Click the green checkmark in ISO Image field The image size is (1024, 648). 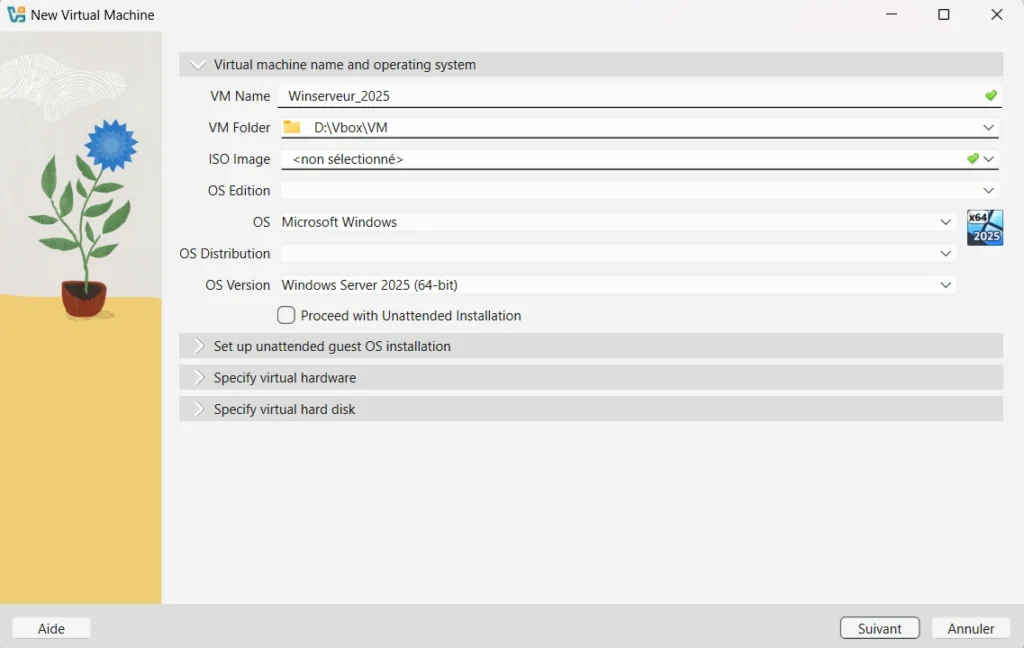972,158
